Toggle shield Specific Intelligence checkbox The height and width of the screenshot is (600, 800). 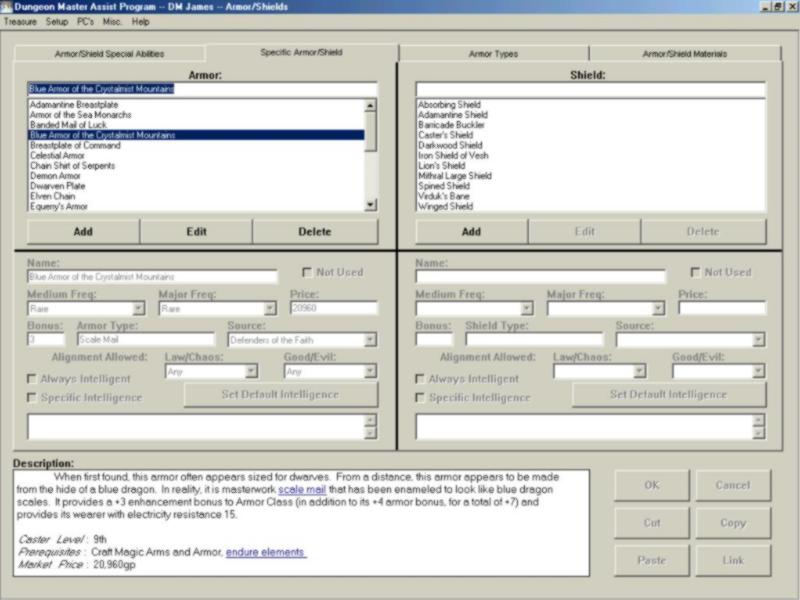coord(421,398)
